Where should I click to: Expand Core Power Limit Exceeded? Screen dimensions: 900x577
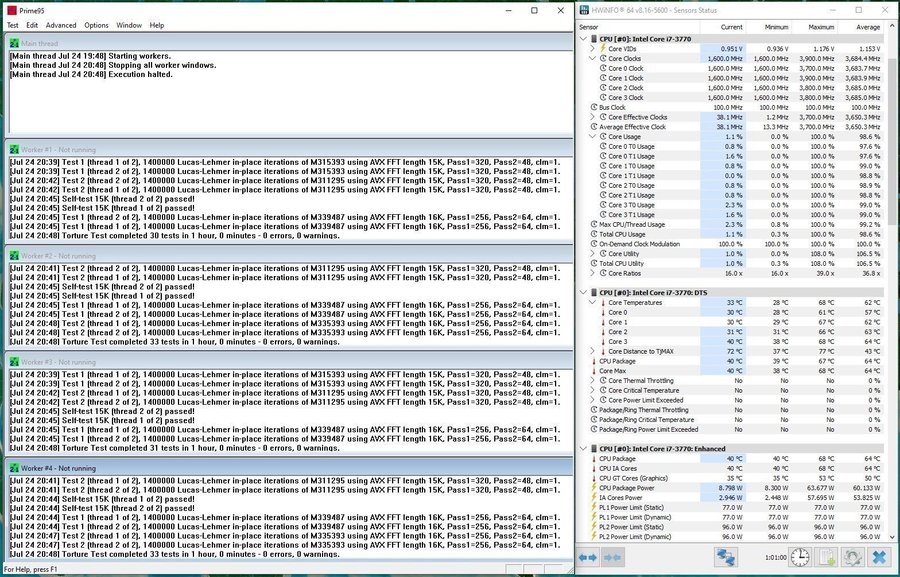tap(592, 400)
